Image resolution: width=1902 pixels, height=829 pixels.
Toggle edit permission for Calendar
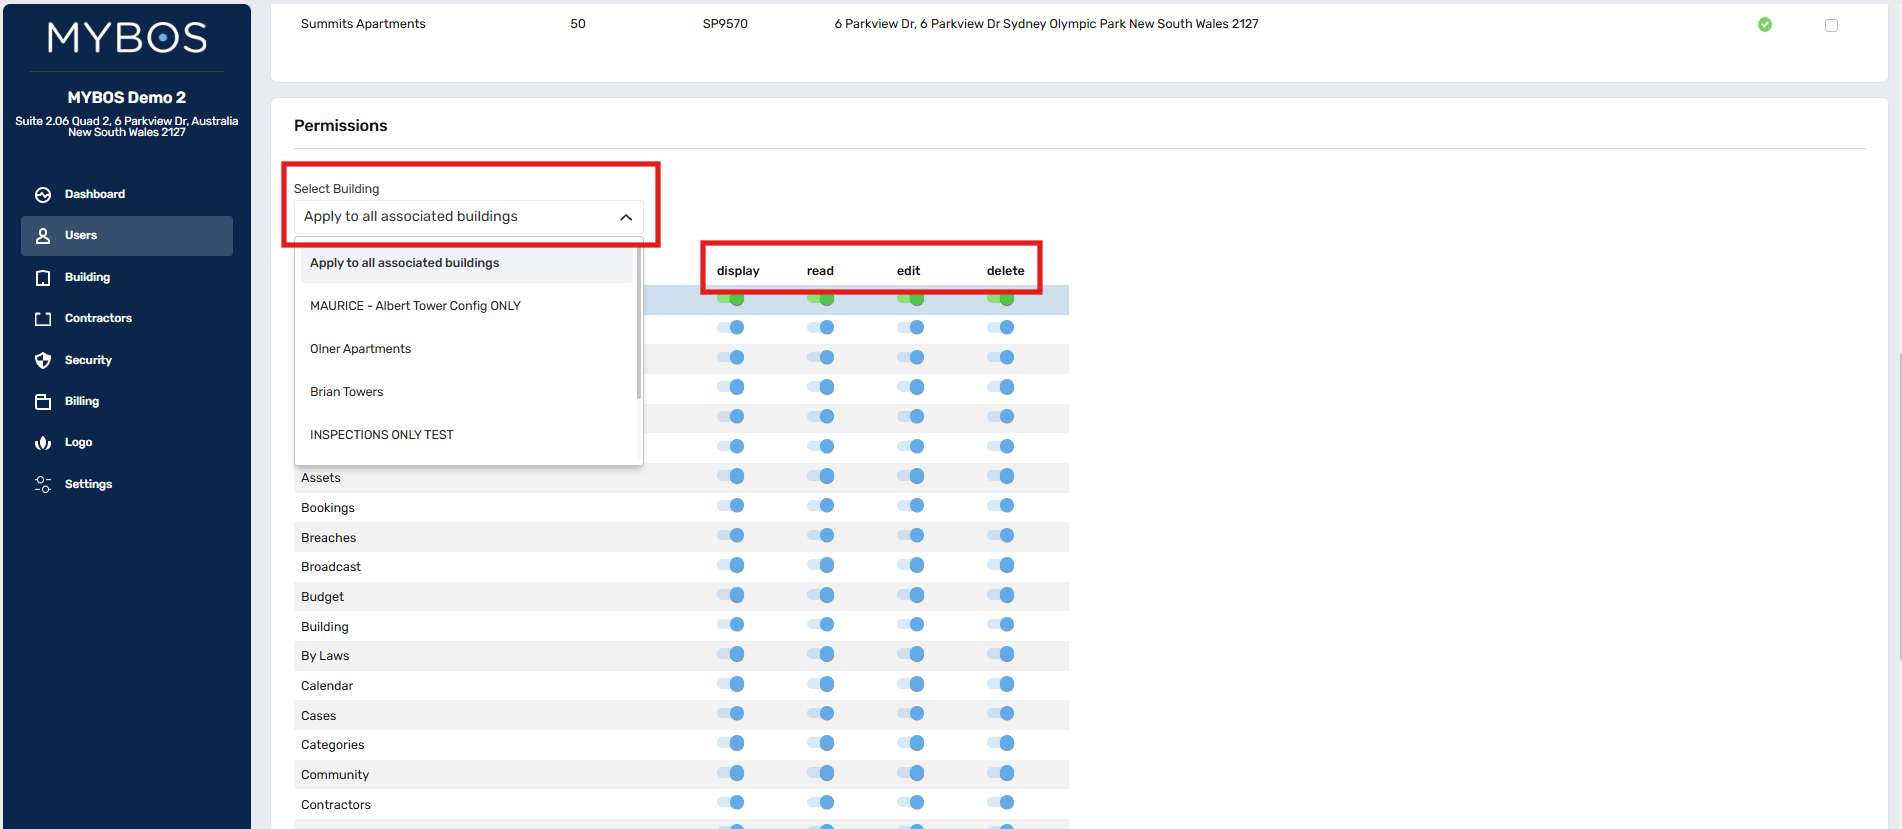pos(911,684)
